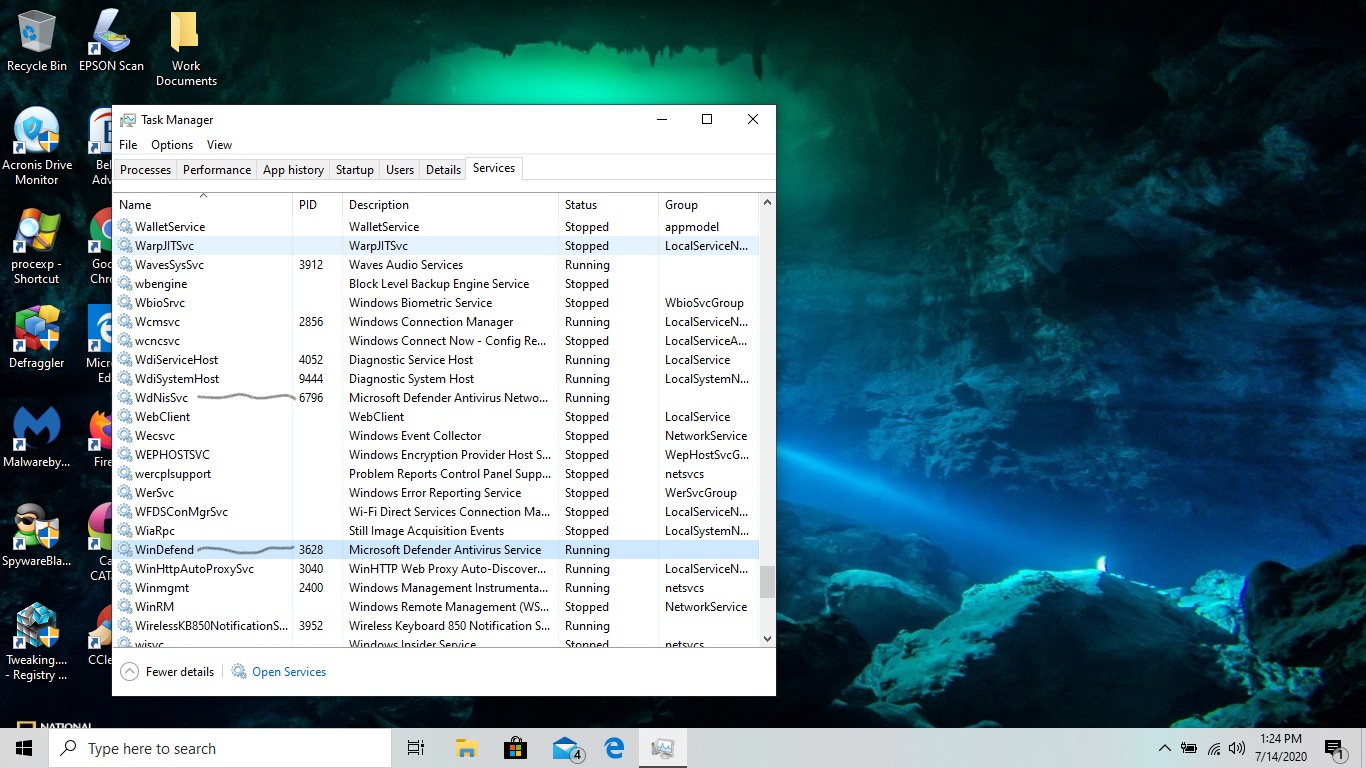Click the Task Manager taskbar button
1366x768 pixels.
pyautogui.click(x=662, y=748)
